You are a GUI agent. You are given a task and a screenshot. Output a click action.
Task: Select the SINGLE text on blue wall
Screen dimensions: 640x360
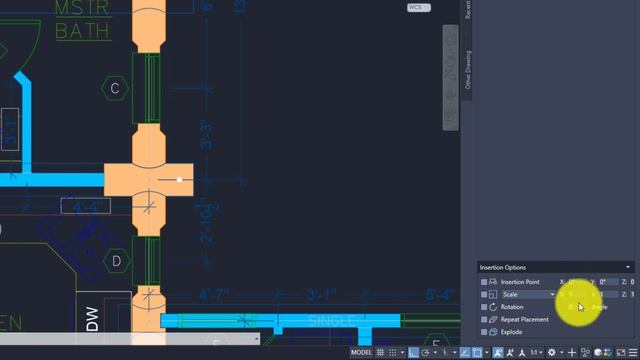[x=331, y=321]
